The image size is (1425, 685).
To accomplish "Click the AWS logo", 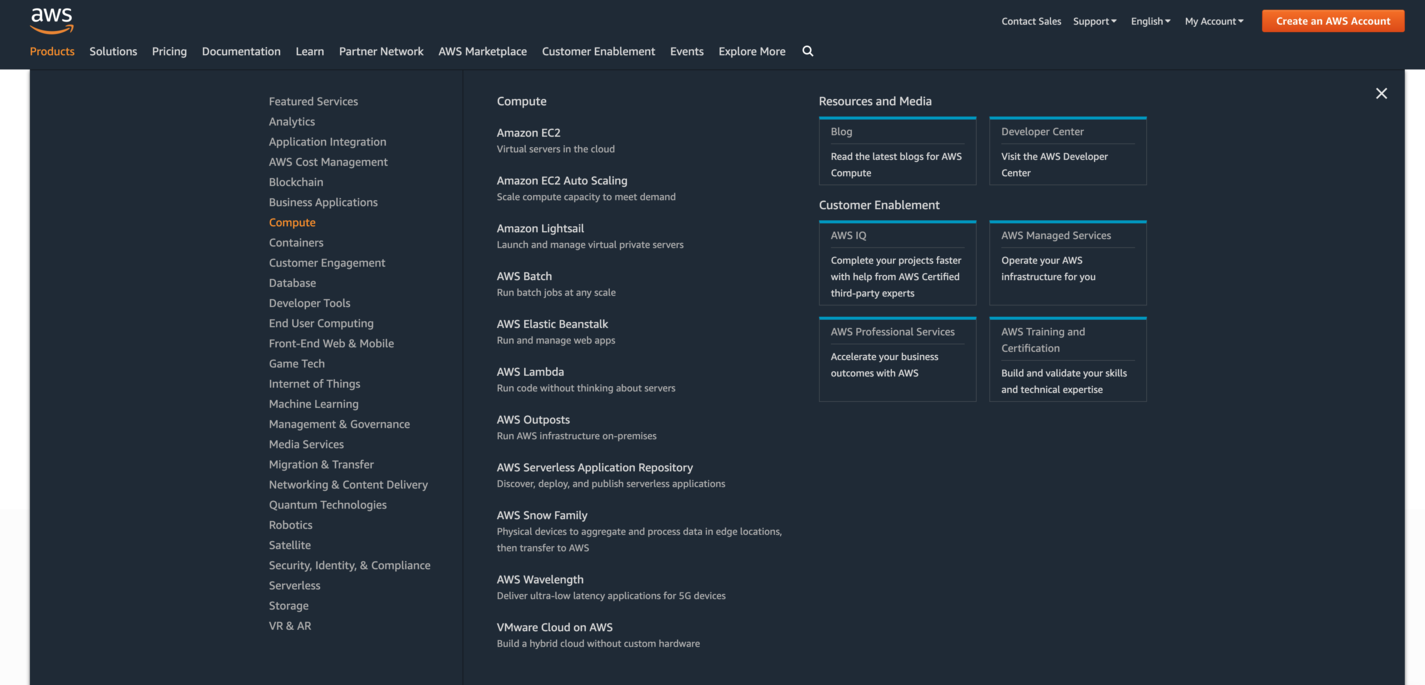I will coord(51,20).
